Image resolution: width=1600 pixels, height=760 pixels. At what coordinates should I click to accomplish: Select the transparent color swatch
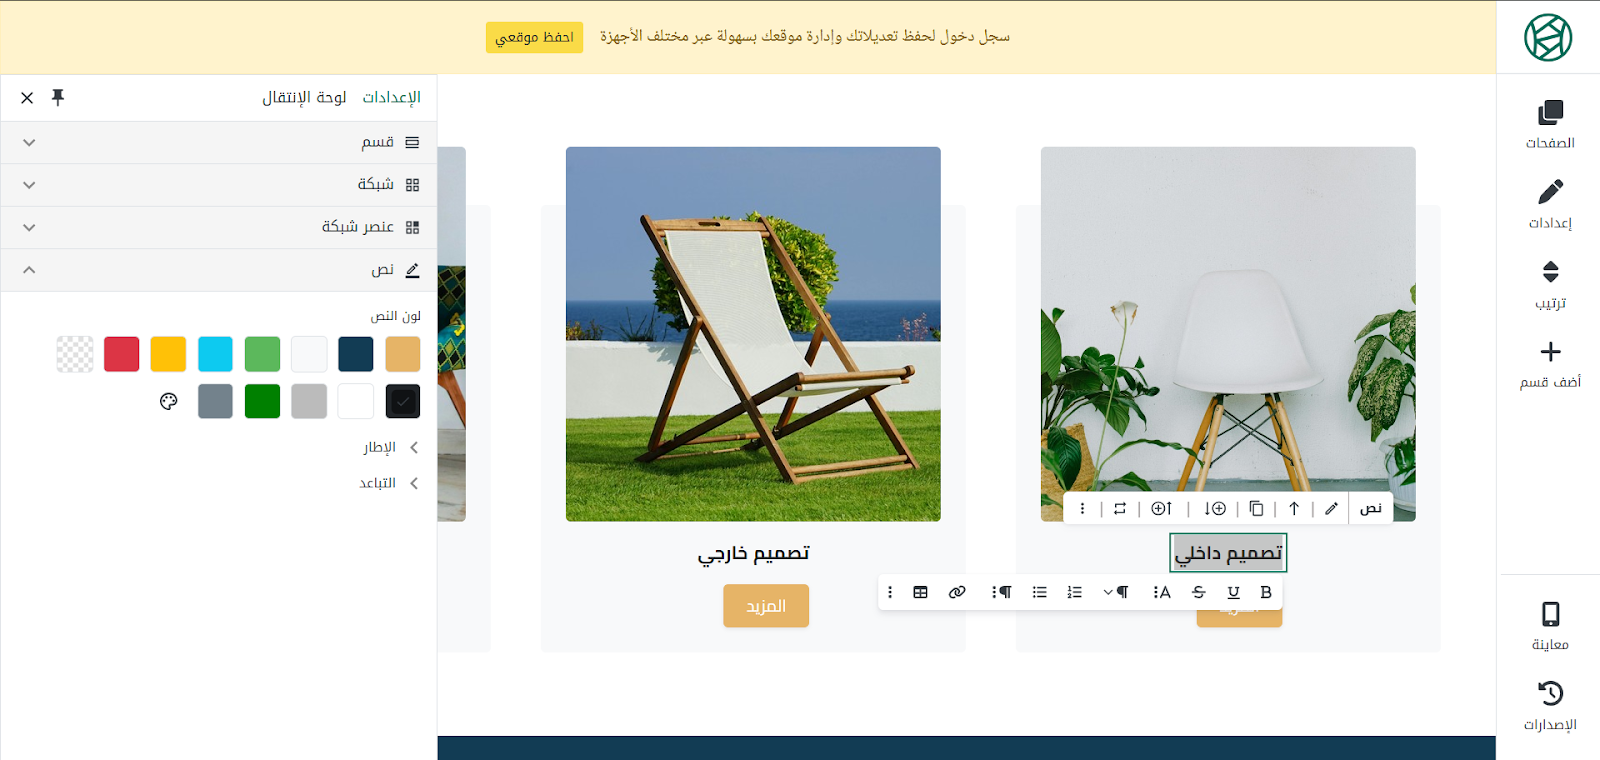(75, 354)
